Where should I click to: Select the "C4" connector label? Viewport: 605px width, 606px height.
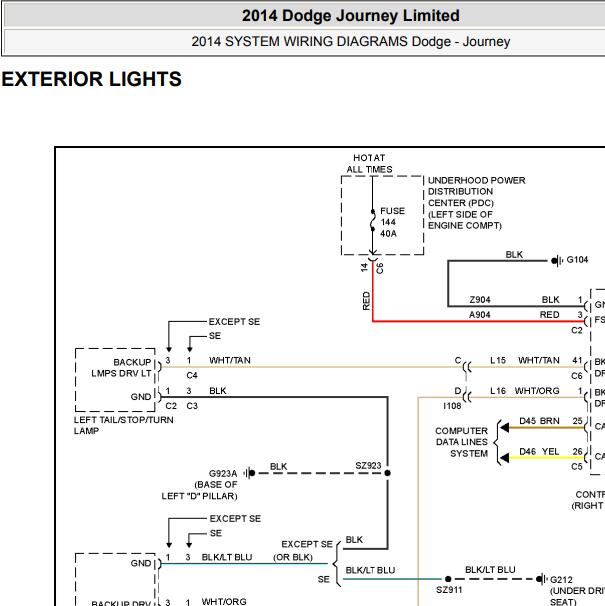(x=192, y=375)
